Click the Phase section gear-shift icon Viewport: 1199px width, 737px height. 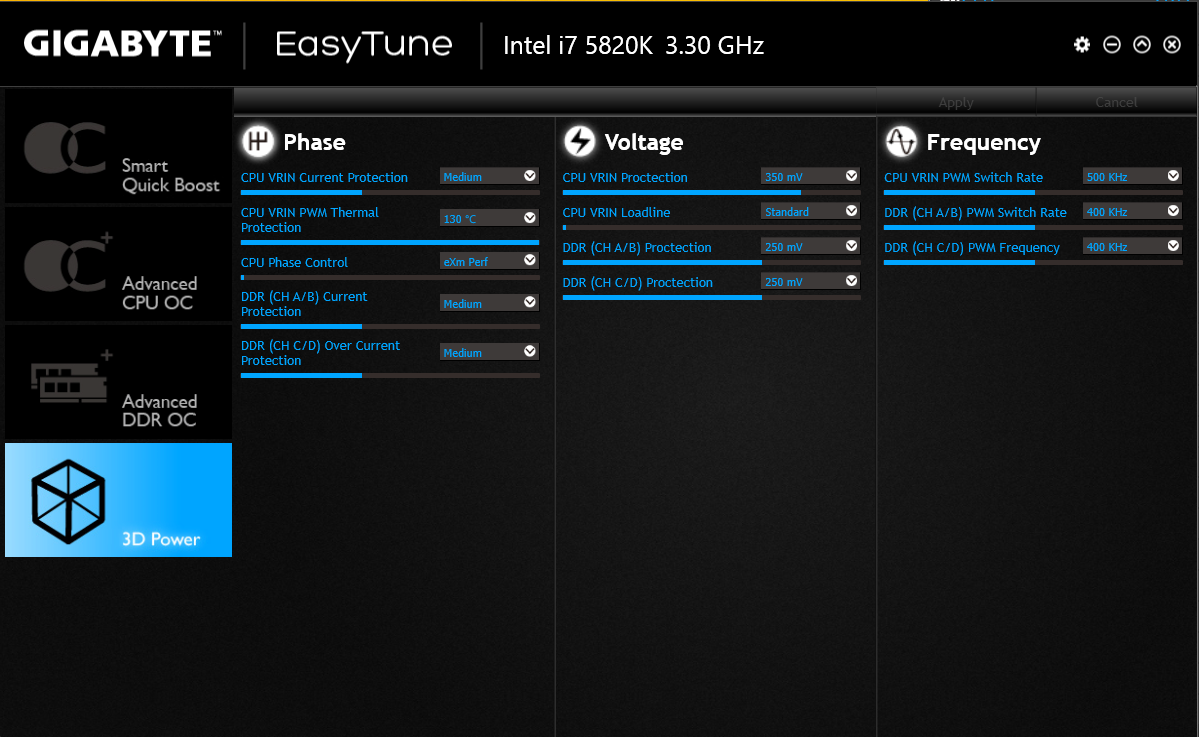[258, 141]
